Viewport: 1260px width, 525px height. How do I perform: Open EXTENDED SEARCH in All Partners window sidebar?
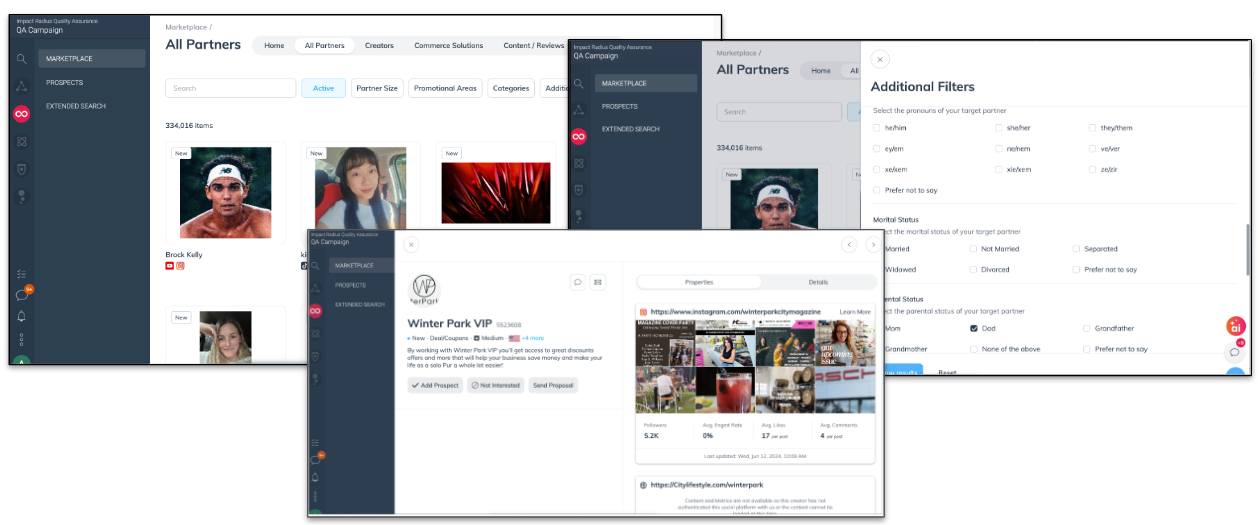(76, 106)
